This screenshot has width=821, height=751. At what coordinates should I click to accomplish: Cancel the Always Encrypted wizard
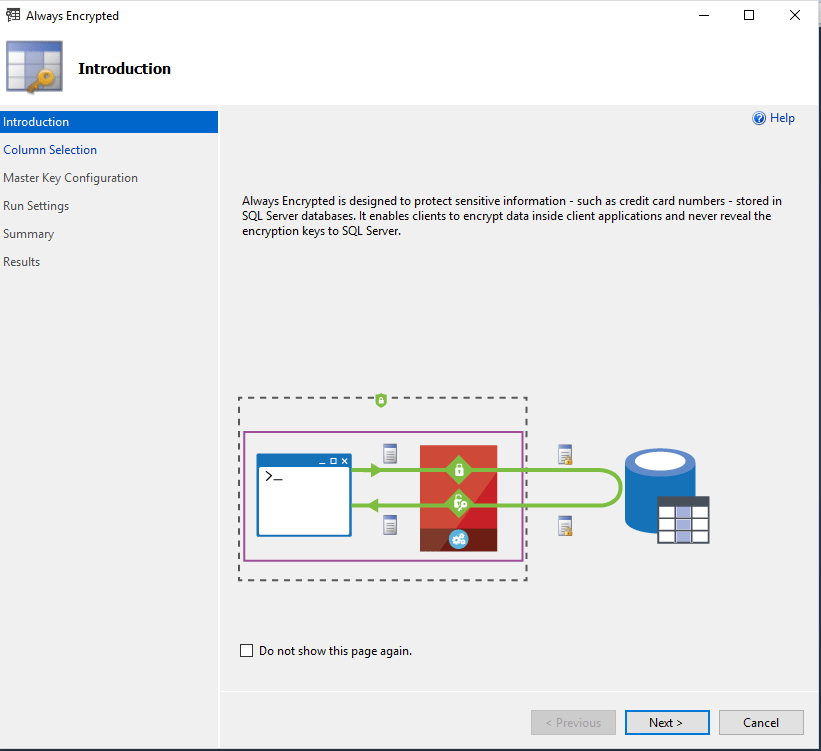760,723
